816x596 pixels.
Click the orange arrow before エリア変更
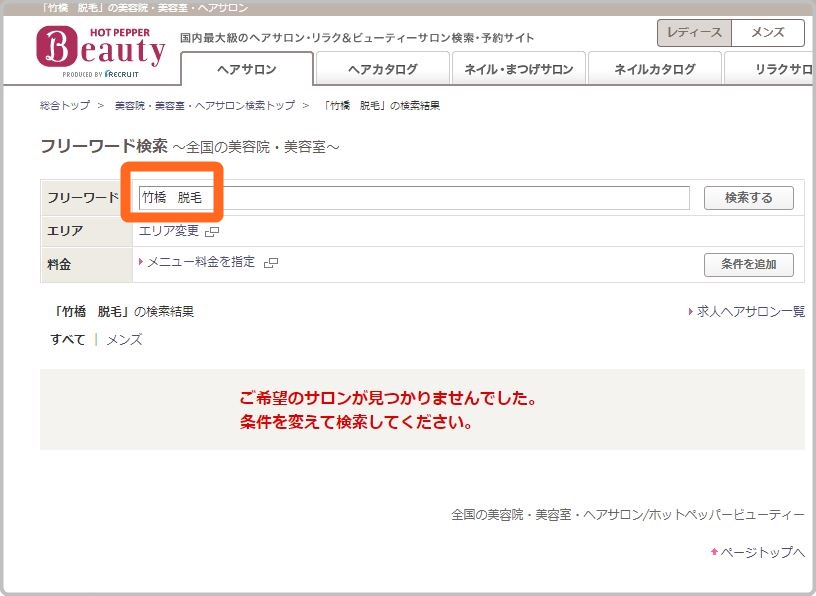click(136, 231)
